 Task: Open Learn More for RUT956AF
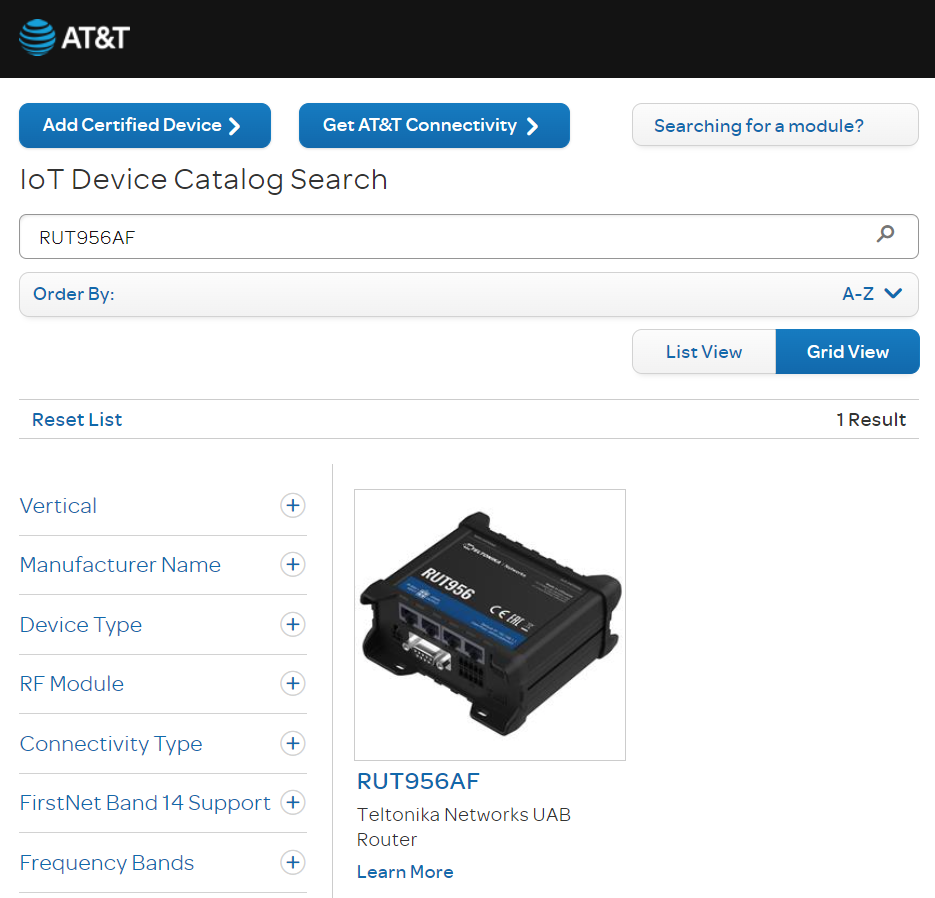(x=405, y=872)
